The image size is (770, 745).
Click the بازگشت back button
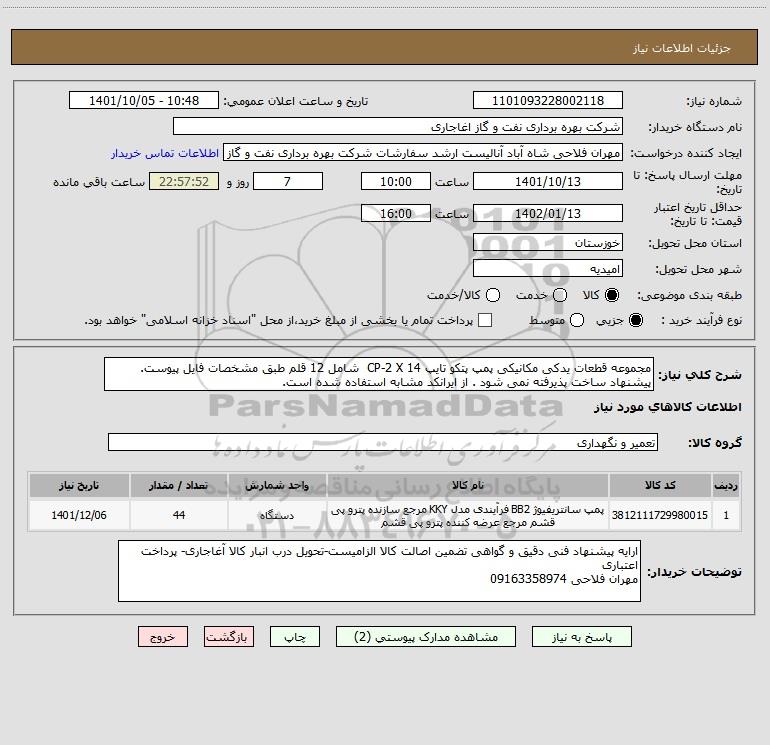point(229,637)
